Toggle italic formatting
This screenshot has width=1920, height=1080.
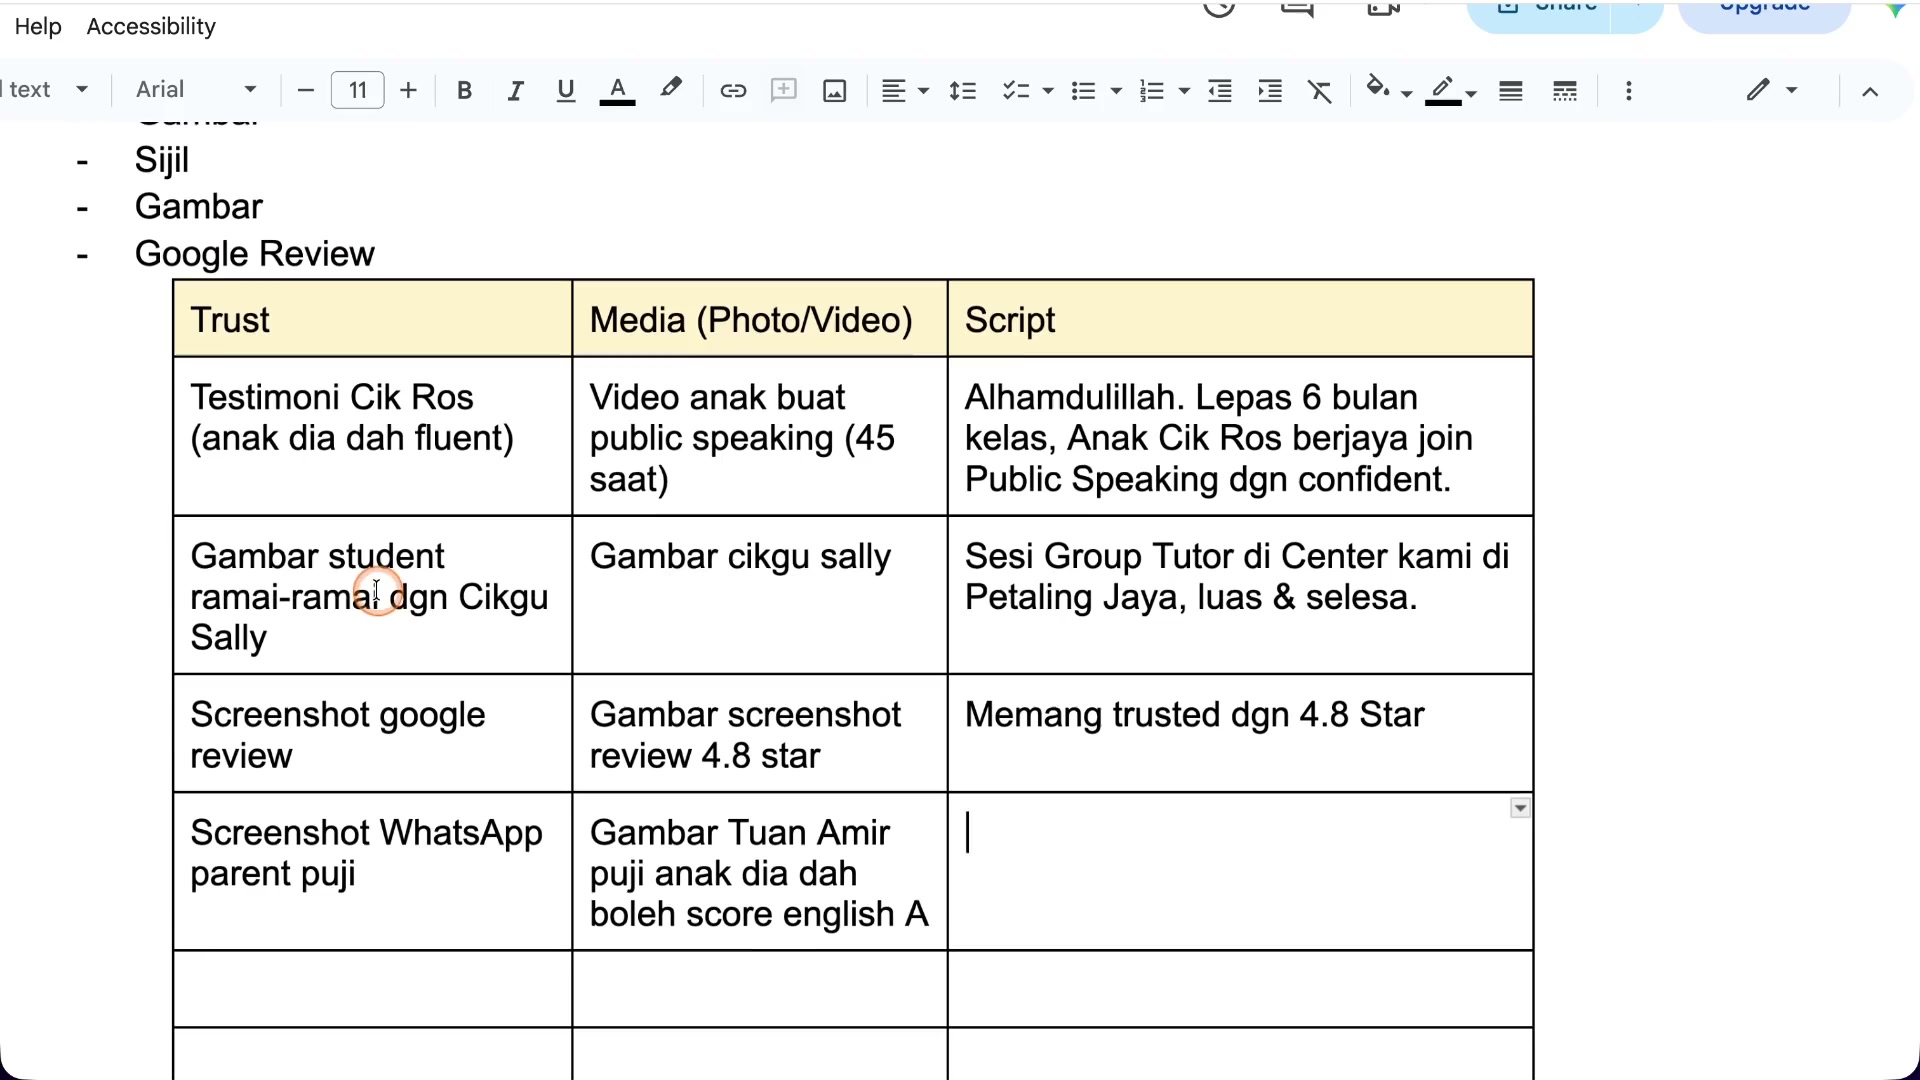point(515,91)
